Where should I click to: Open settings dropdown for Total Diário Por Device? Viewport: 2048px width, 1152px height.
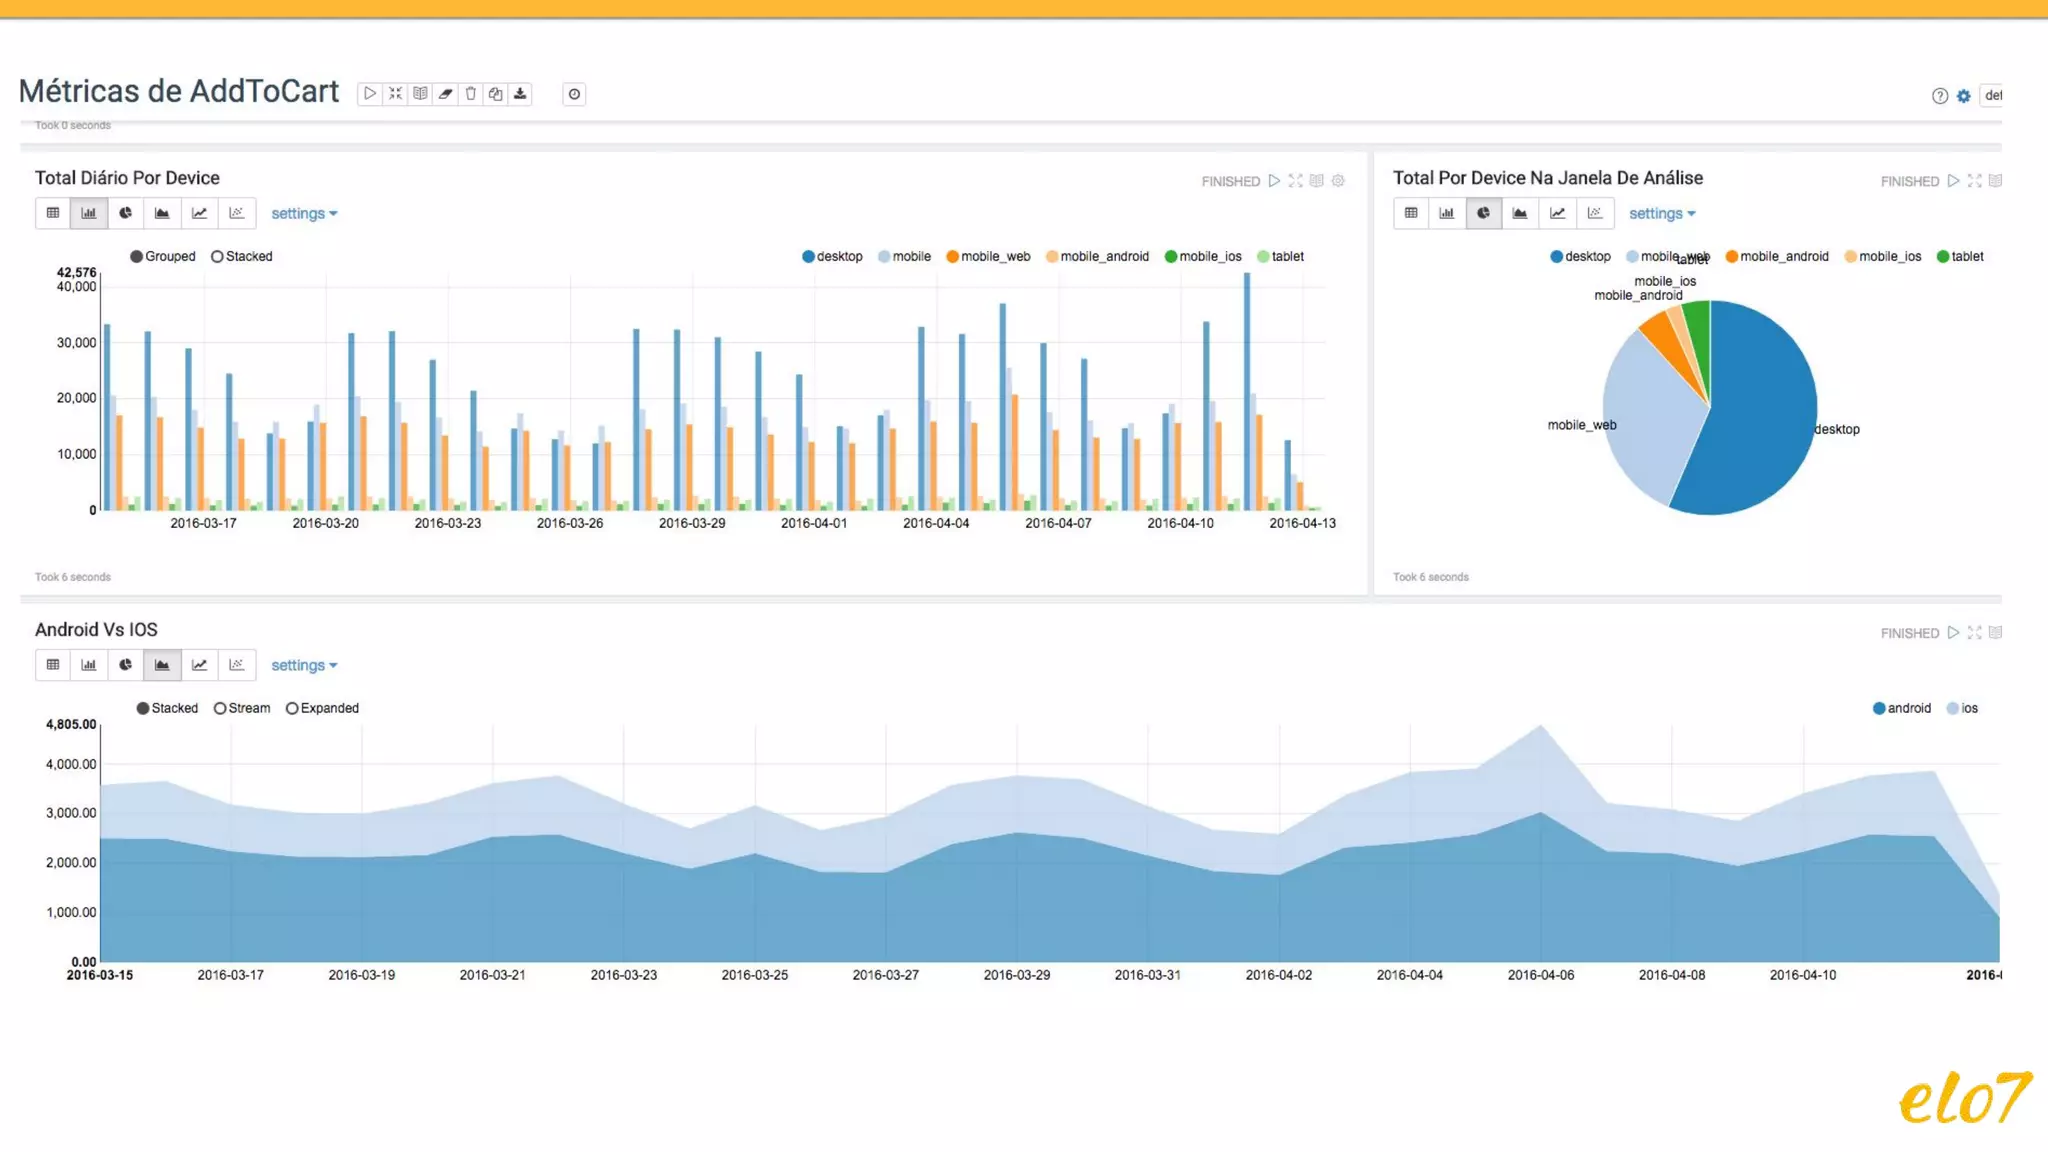pyautogui.click(x=304, y=214)
